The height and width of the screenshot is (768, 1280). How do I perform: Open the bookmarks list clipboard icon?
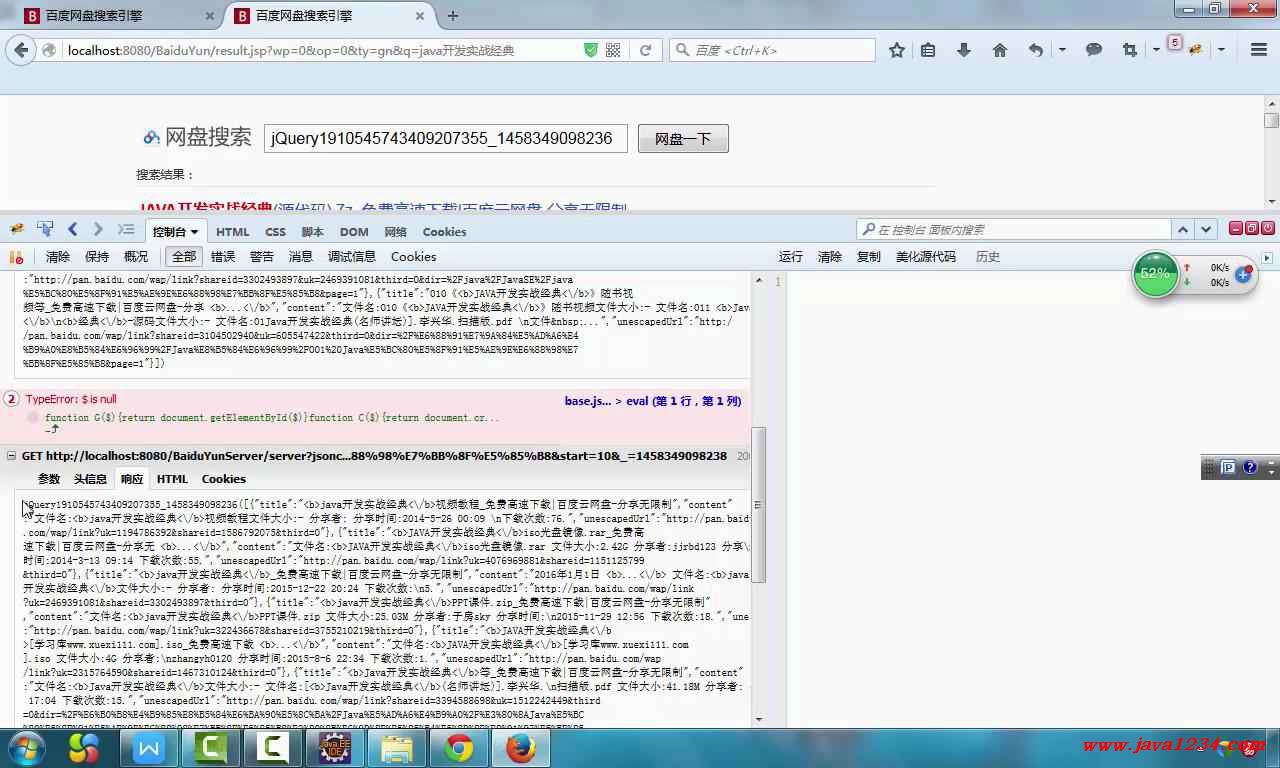click(928, 50)
